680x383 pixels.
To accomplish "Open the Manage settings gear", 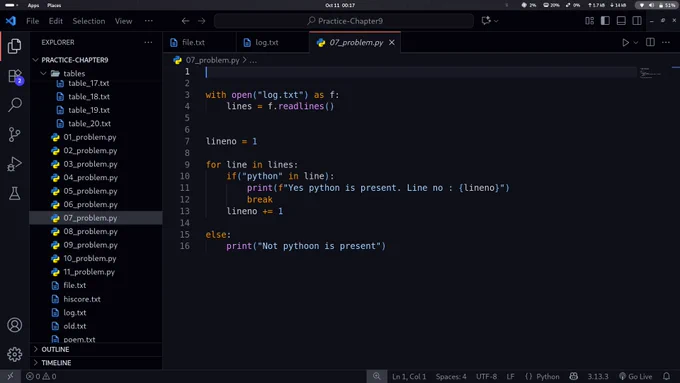I will point(14,354).
